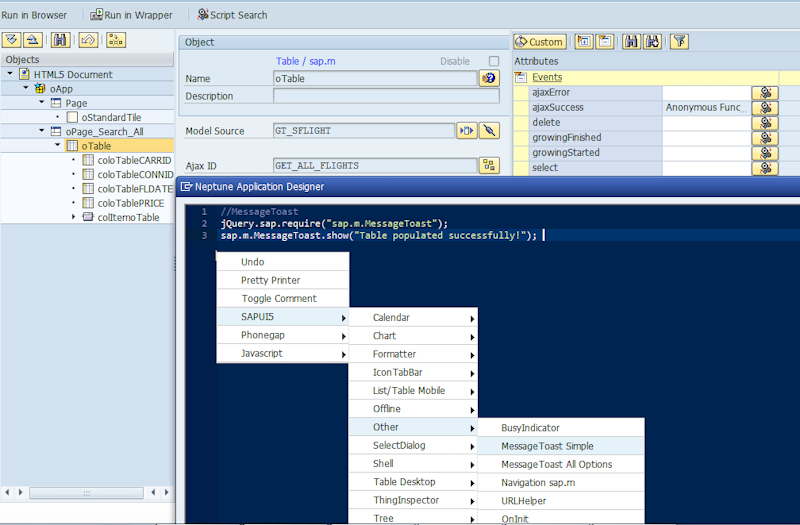Open the Table Desktop submenu
The image size is (800, 525).
(x=413, y=482)
